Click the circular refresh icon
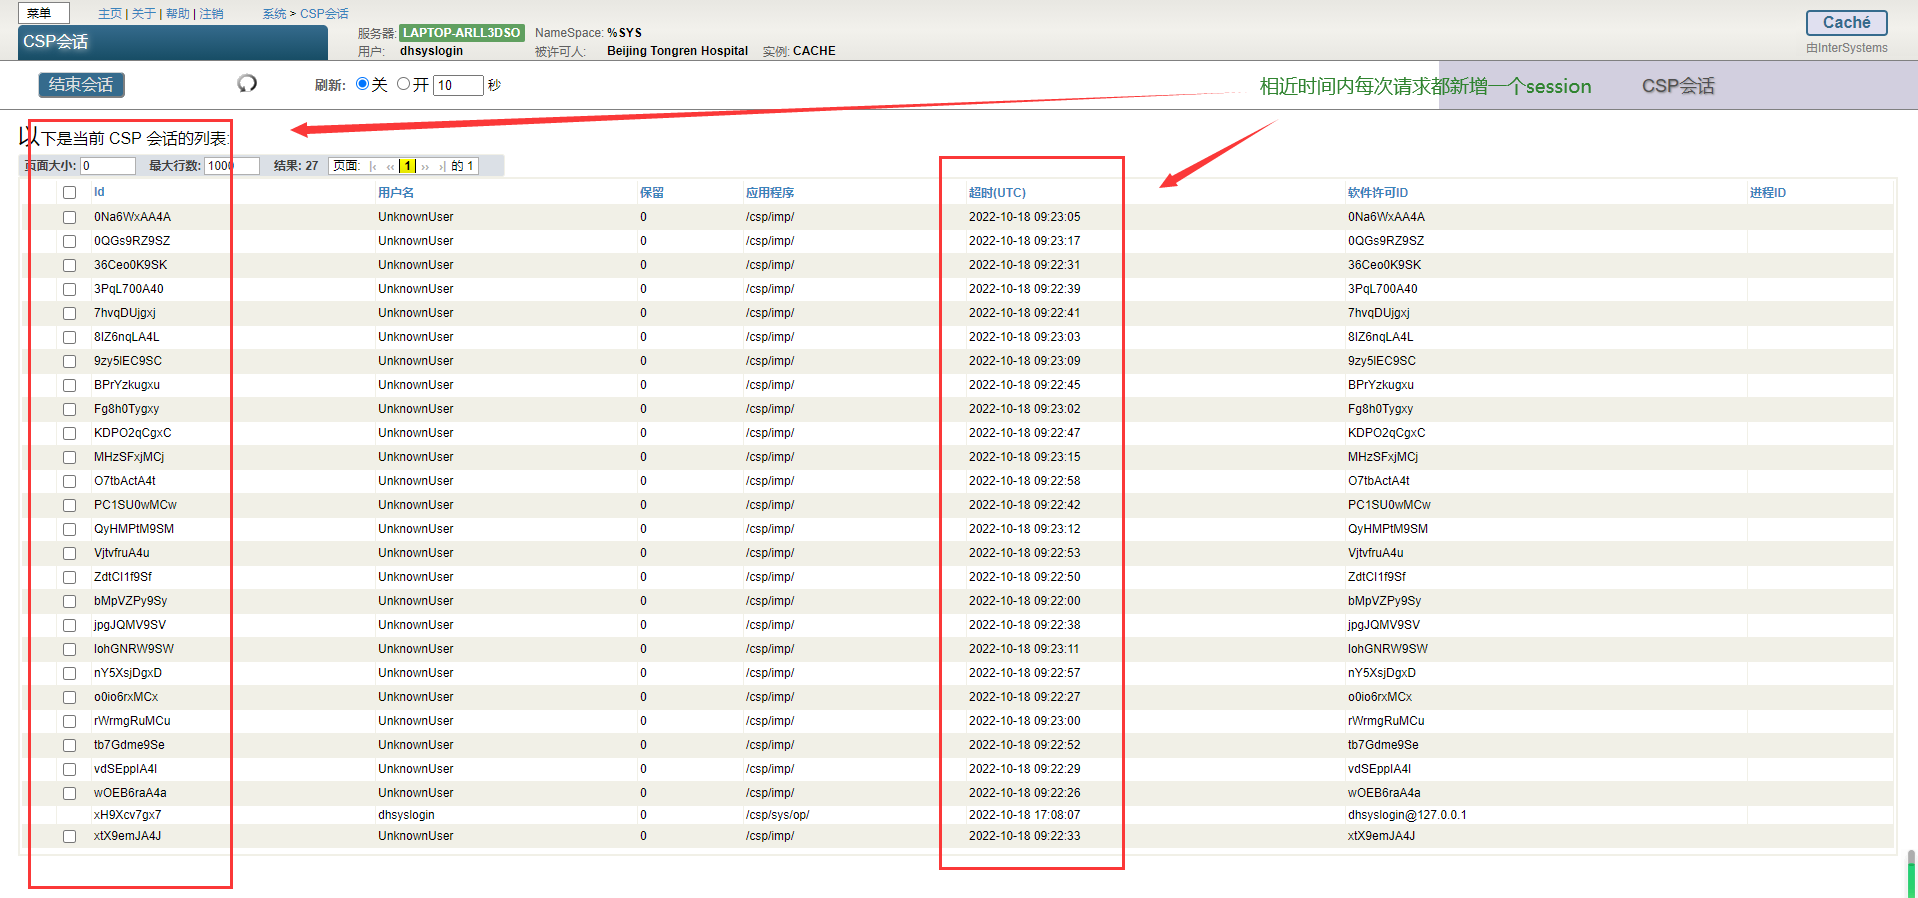The width and height of the screenshot is (1918, 898). [x=247, y=84]
